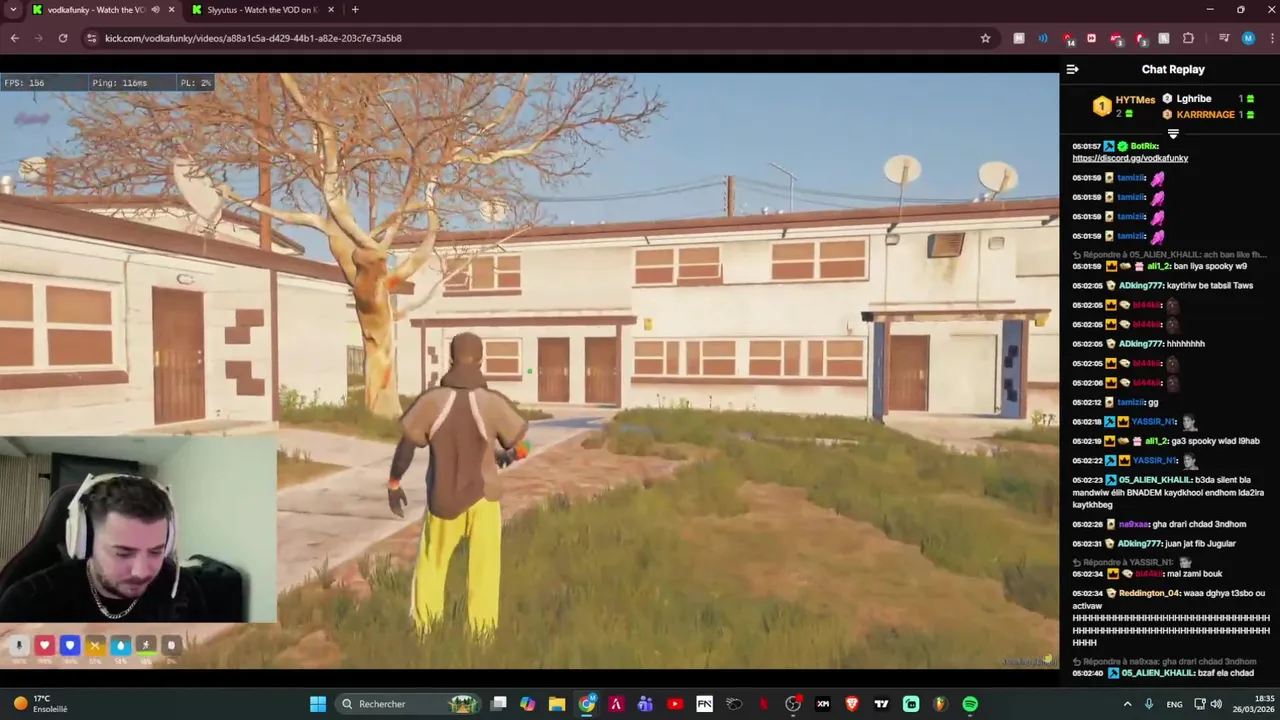Open the weather widget showing 17°C

coord(40,704)
